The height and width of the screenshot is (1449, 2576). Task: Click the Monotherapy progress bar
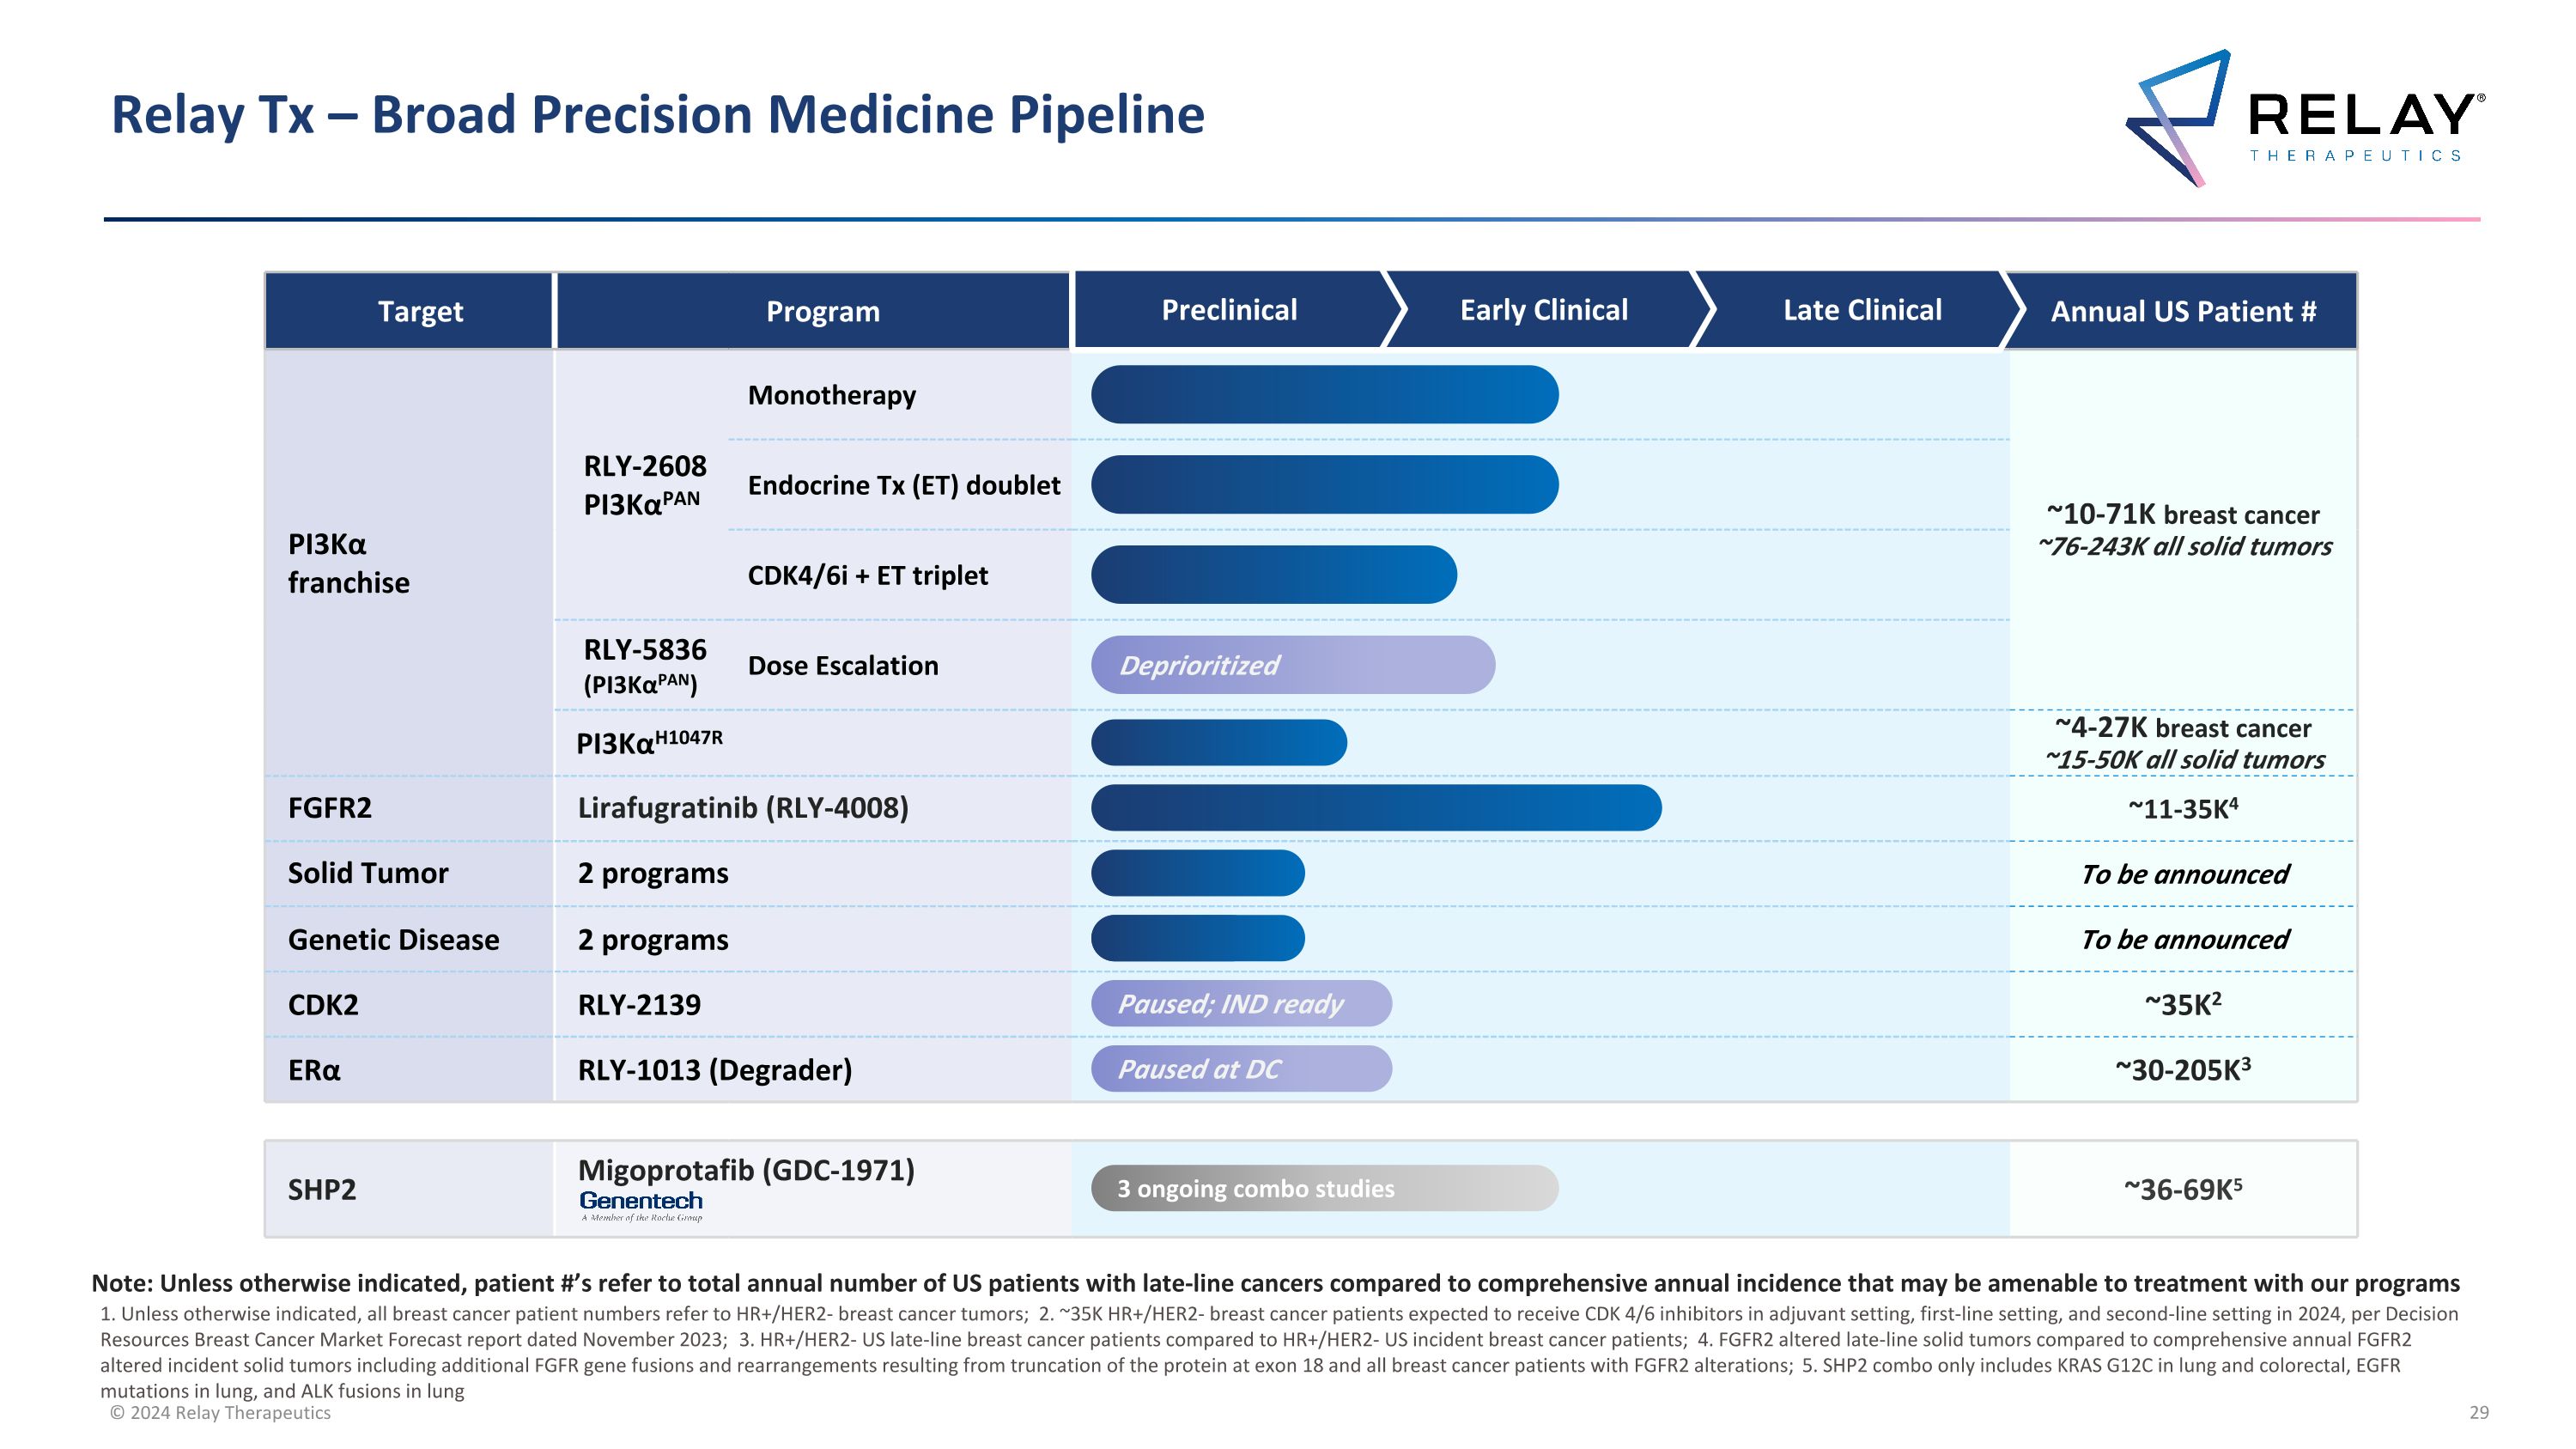coord(1324,395)
